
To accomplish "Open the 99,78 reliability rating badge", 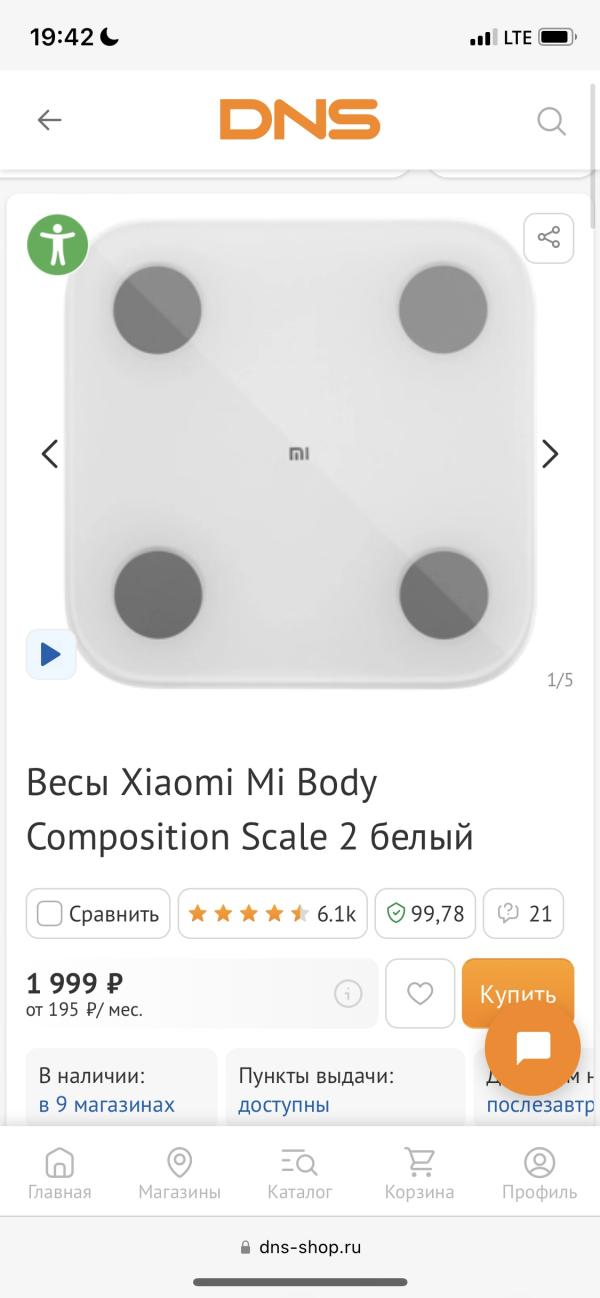I will [x=426, y=914].
